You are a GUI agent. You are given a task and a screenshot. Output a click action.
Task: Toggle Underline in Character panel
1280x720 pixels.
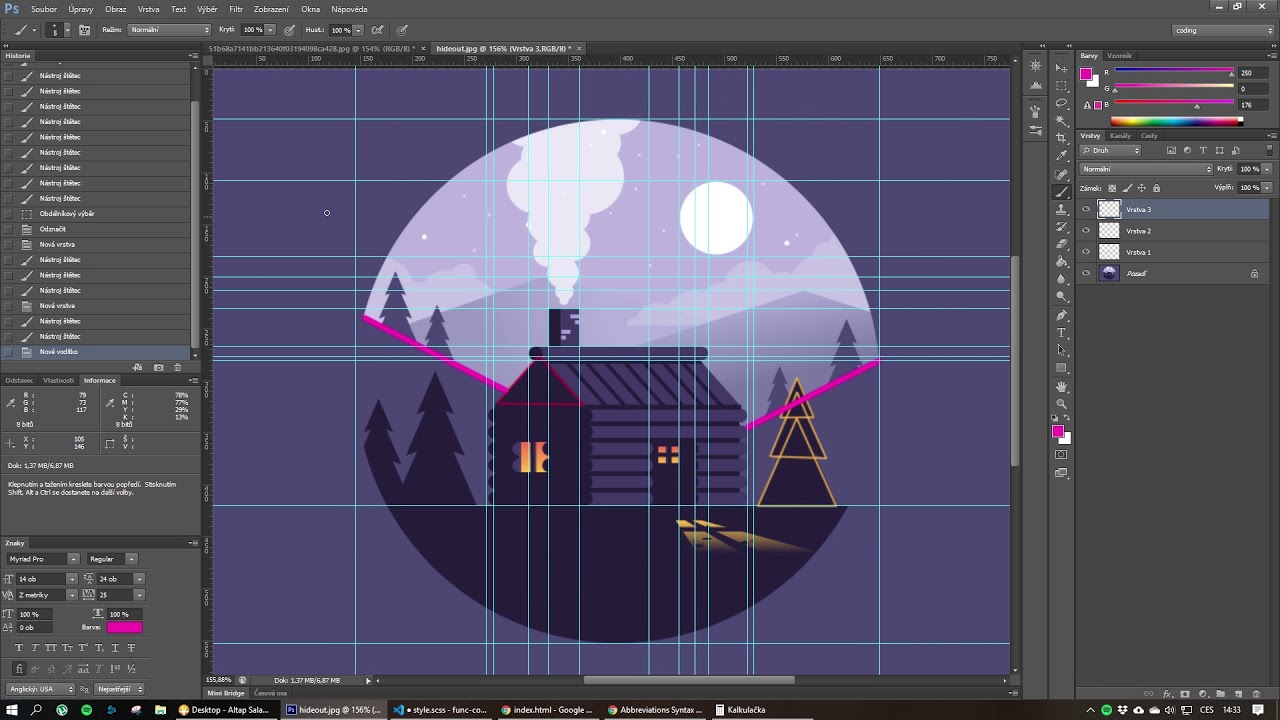pyautogui.click(x=115, y=648)
